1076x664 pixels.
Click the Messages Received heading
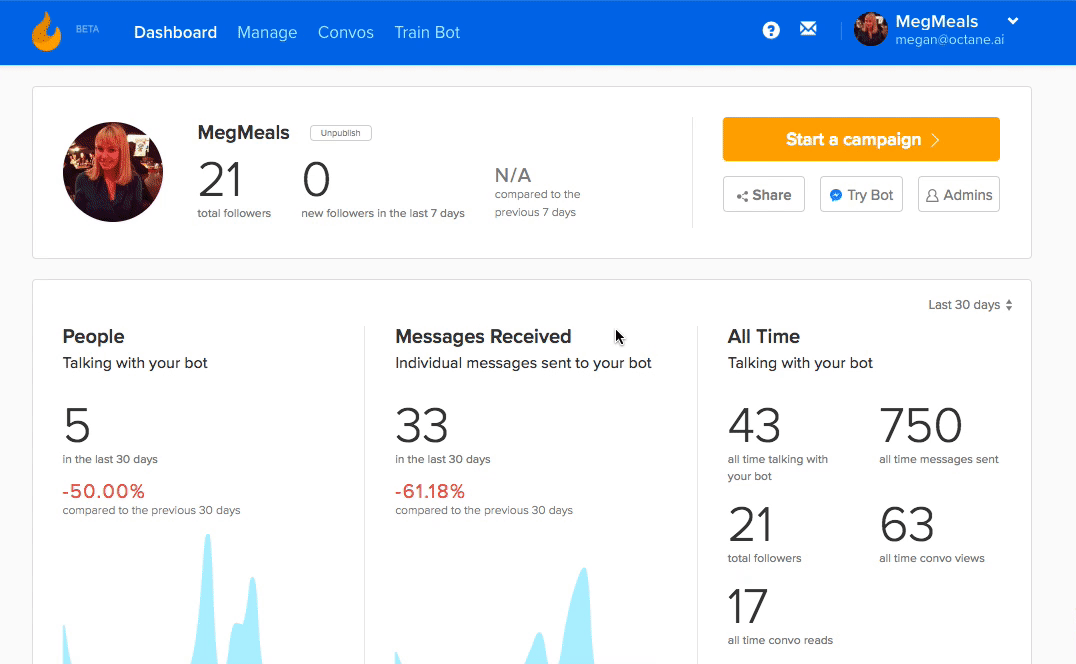(483, 336)
